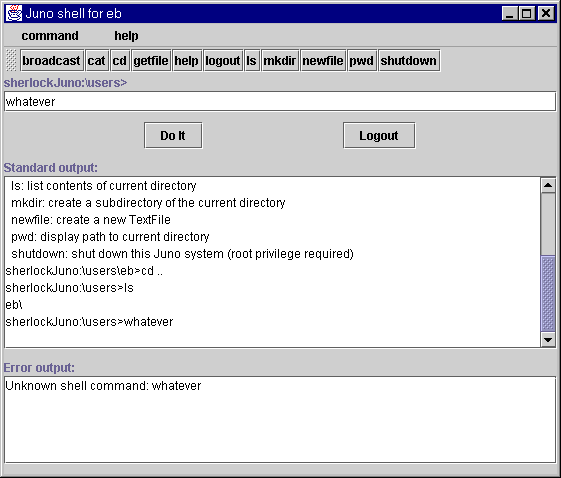Click the standard output scrollbar up arrow

(x=548, y=185)
